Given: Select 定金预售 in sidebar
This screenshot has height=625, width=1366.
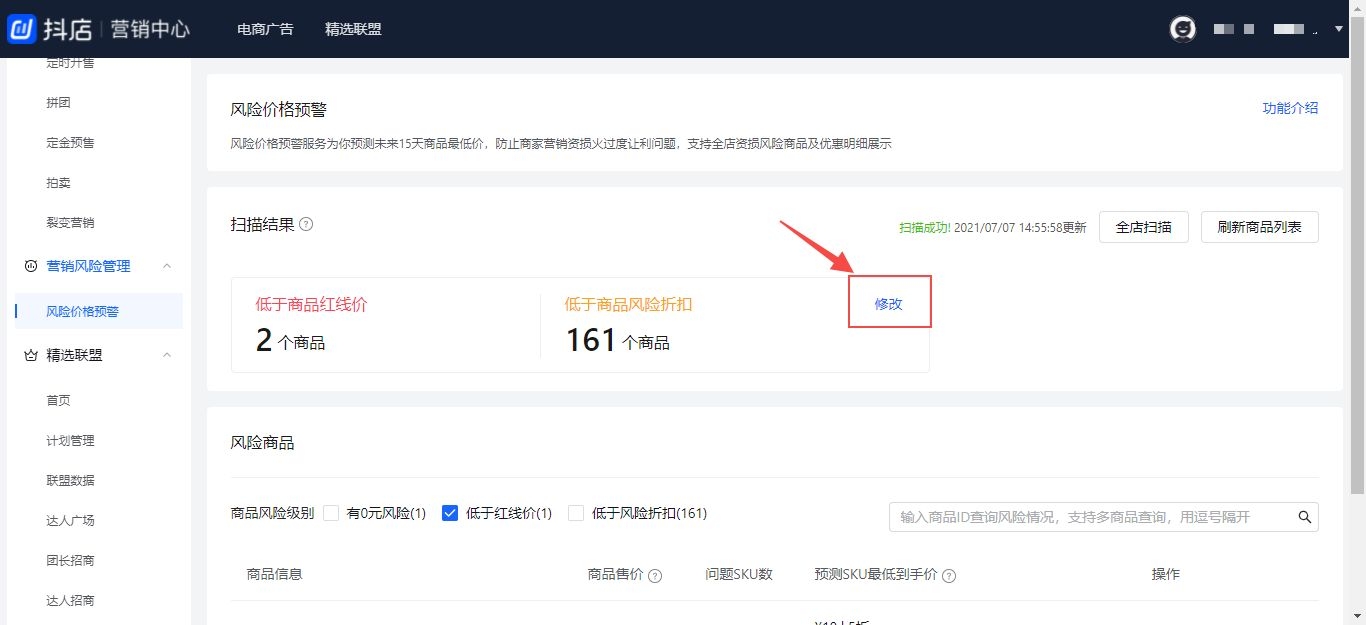Looking at the screenshot, I should point(70,143).
